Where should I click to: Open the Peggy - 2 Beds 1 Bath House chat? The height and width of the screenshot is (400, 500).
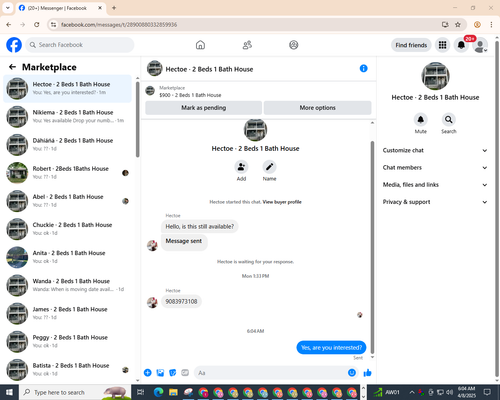pyautogui.click(x=67, y=342)
